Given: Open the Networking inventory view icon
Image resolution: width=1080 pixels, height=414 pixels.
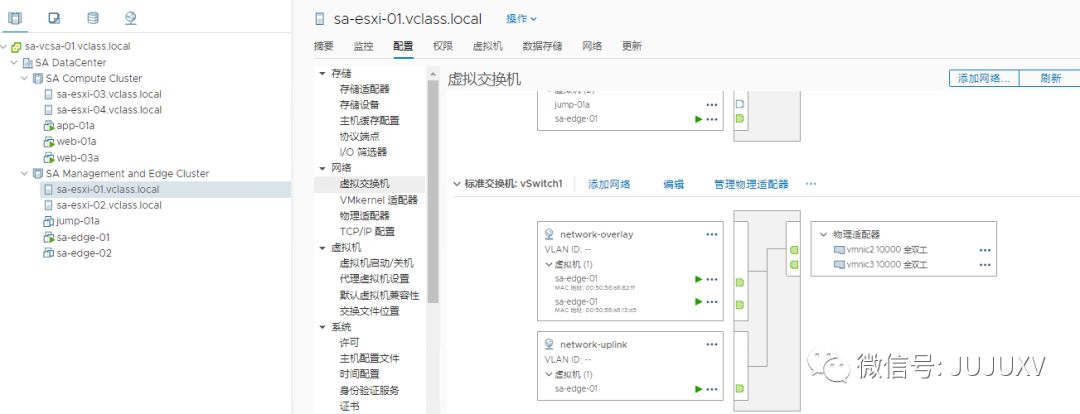Looking at the screenshot, I should point(131,19).
